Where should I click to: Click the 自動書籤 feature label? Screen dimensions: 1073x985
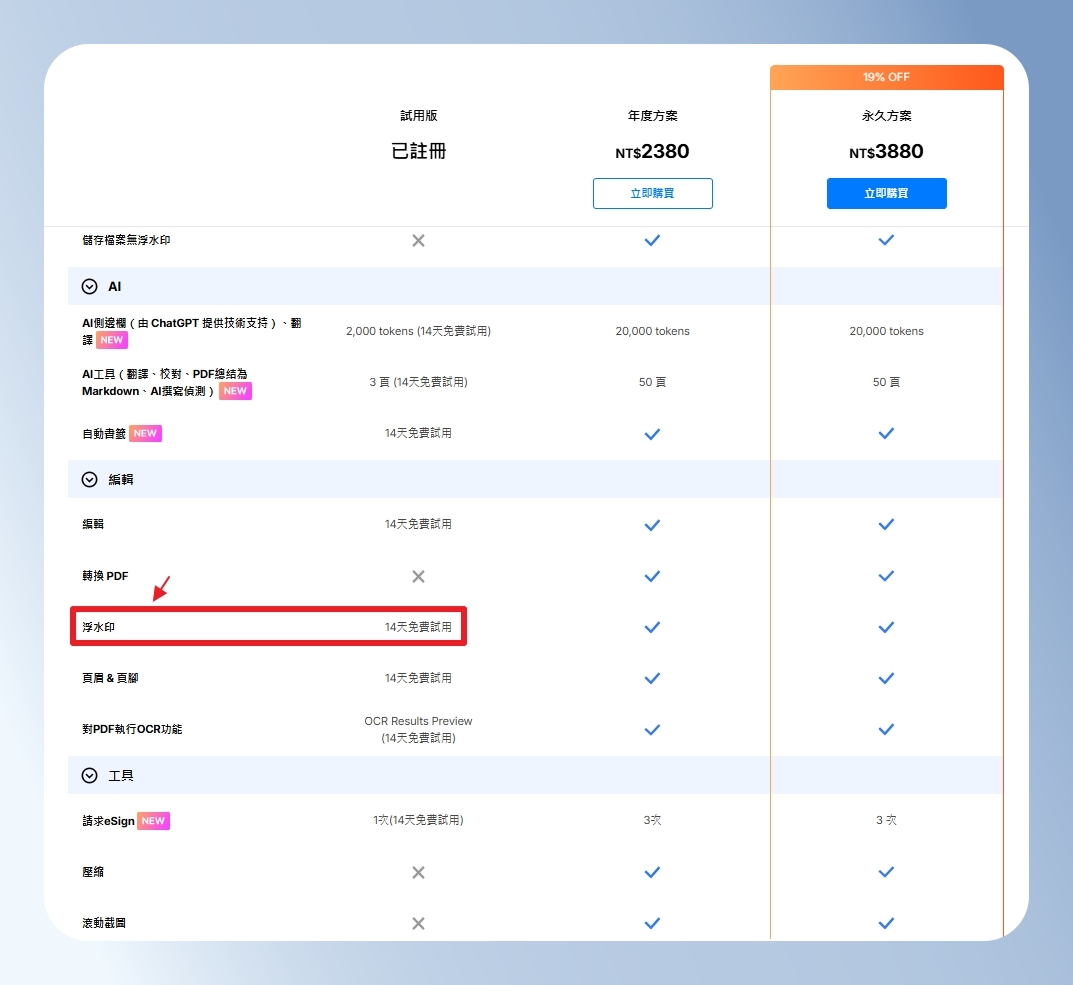[x=104, y=433]
